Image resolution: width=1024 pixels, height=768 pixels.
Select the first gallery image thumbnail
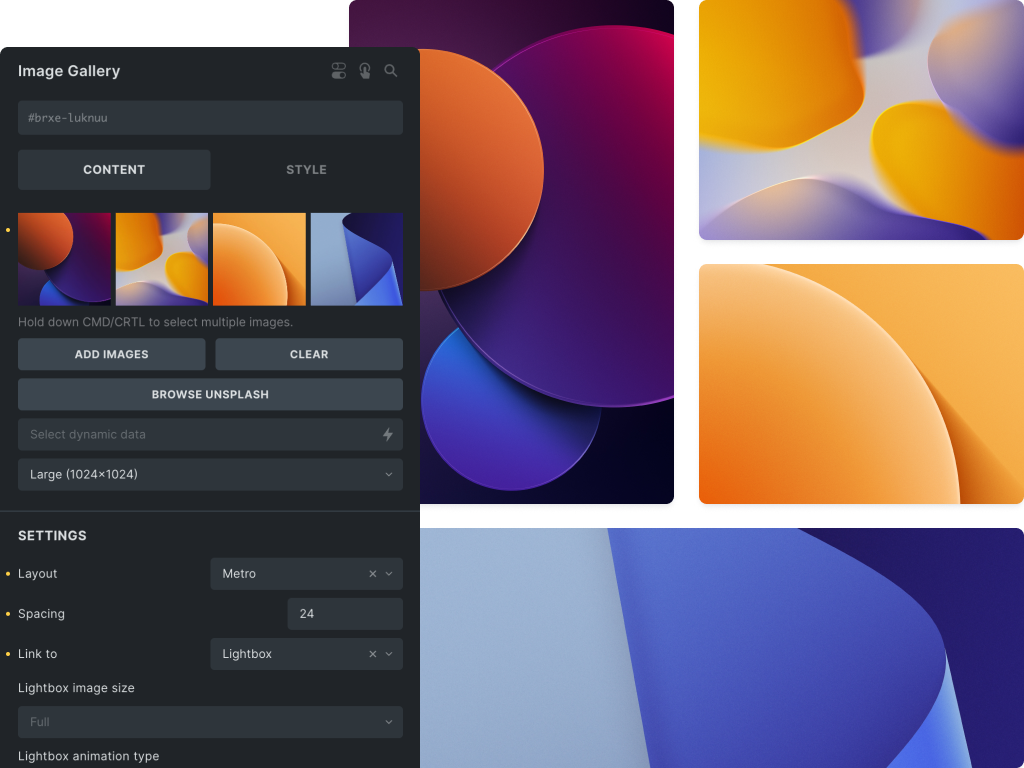click(x=64, y=258)
